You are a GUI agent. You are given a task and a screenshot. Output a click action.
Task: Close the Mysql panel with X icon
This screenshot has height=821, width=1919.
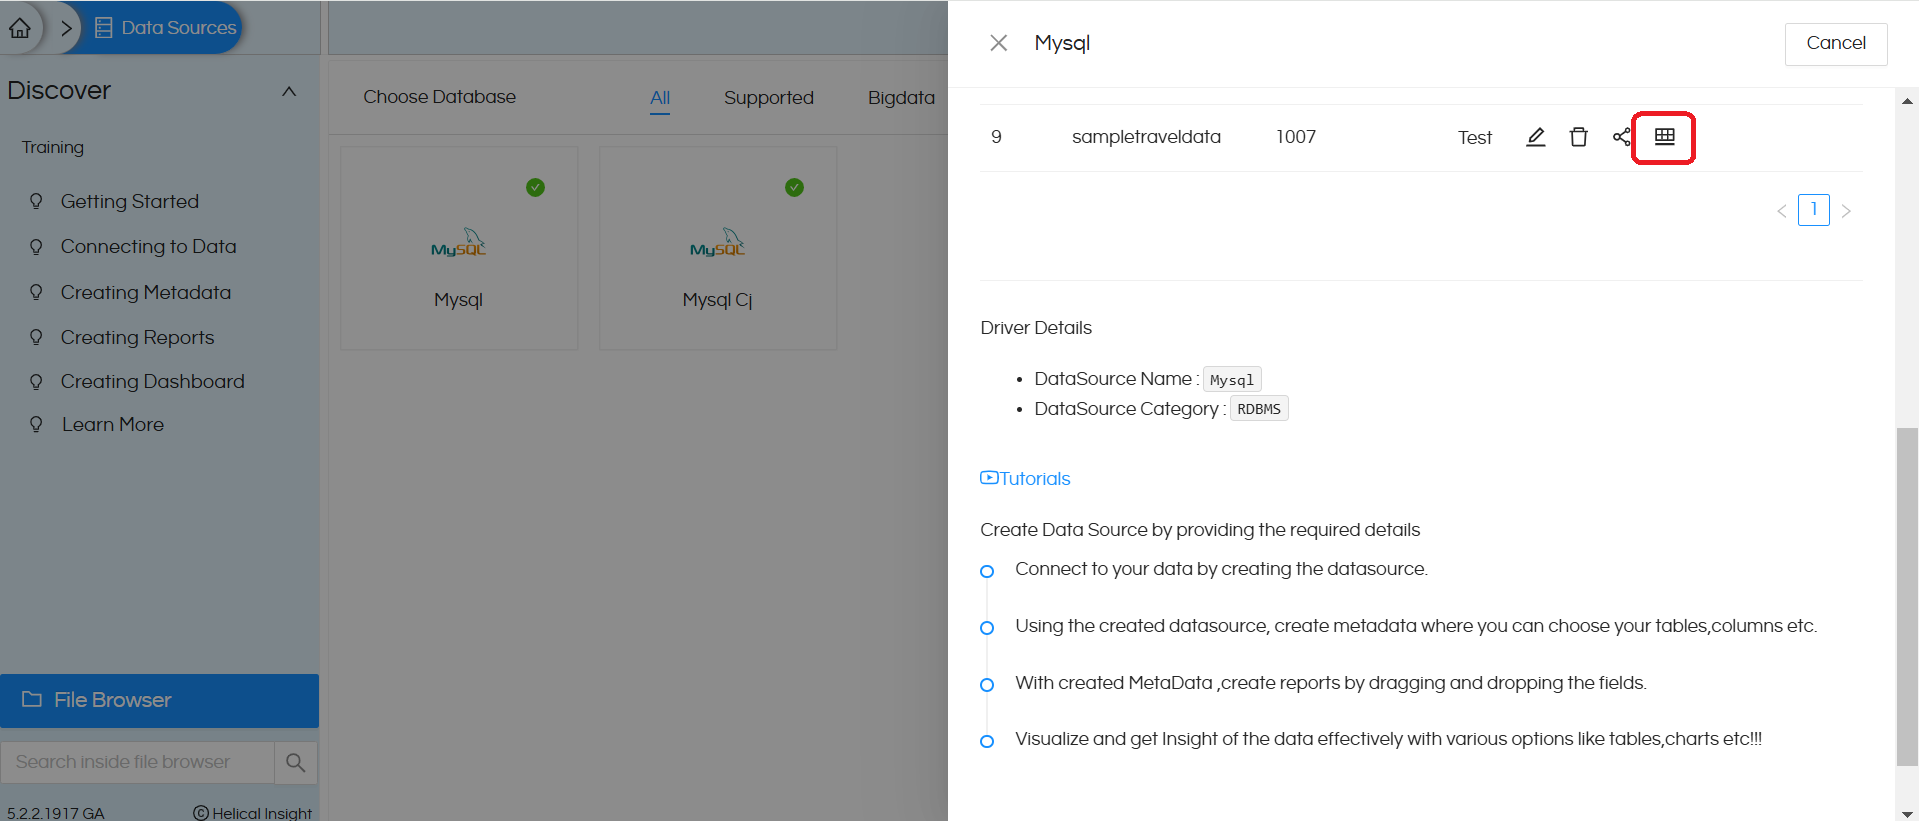coord(998,43)
